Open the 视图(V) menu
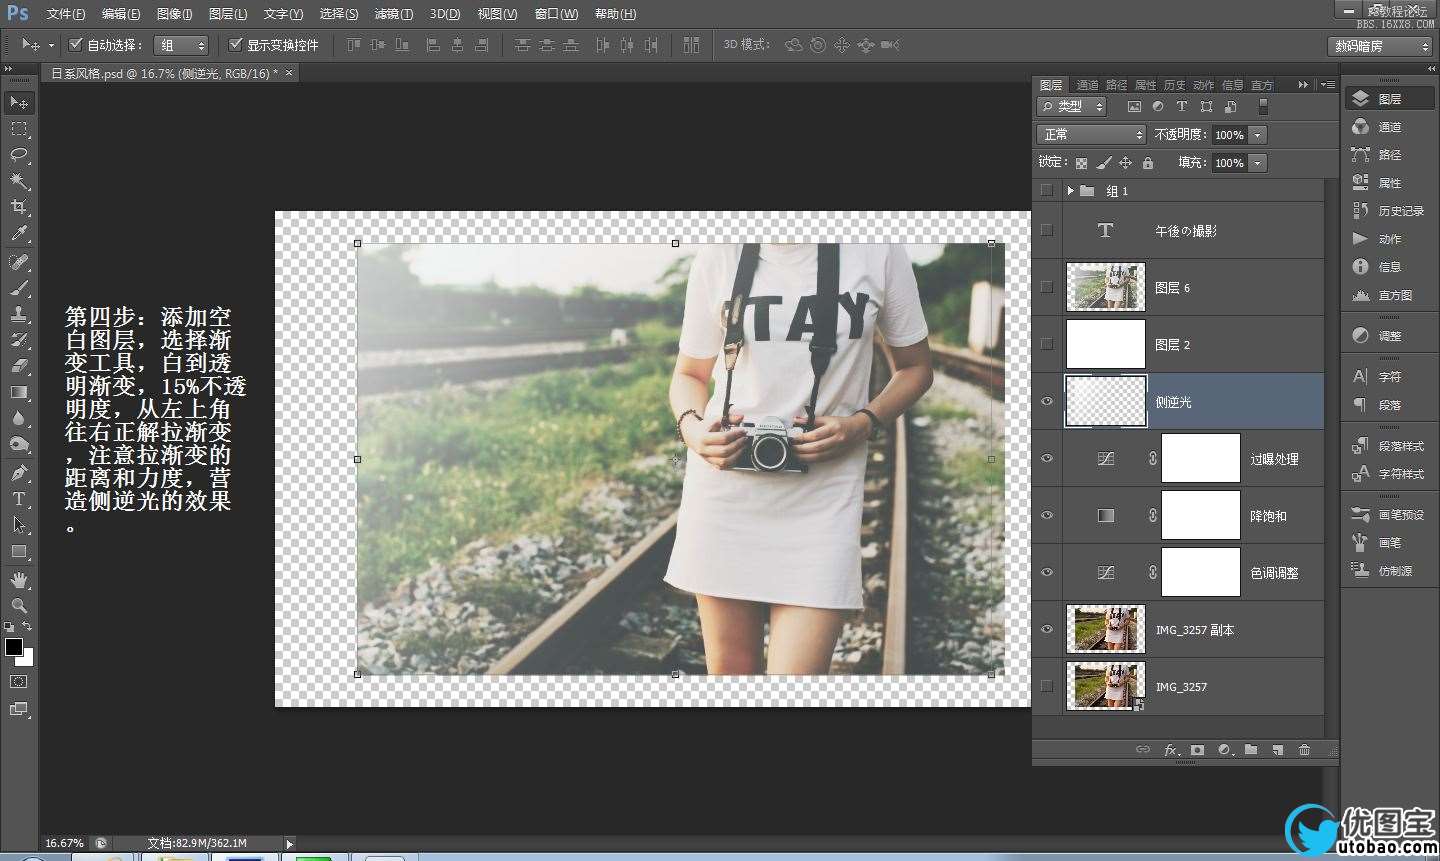Viewport: 1440px width, 861px height. coord(497,14)
